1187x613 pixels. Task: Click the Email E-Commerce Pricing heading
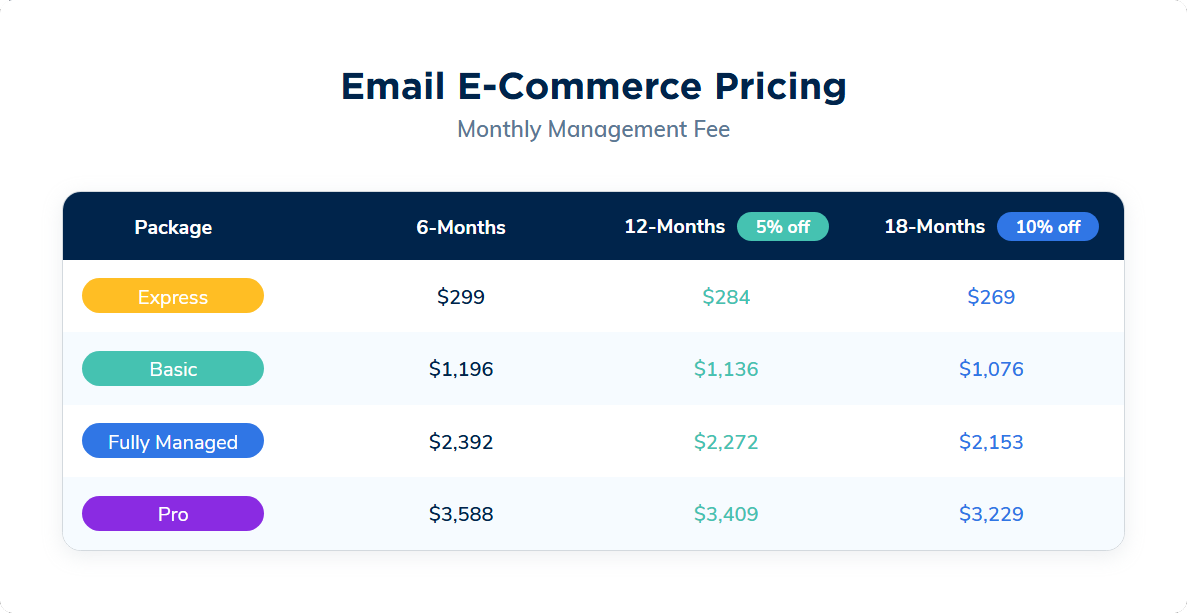[x=593, y=86]
